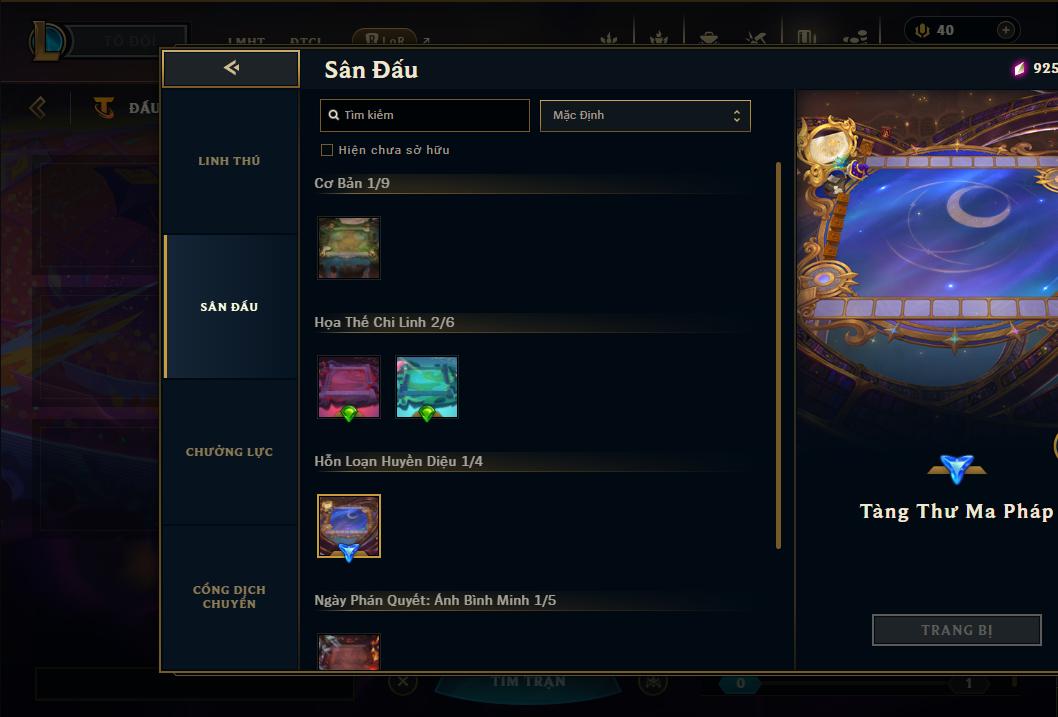This screenshot has height=717, width=1058.
Task: Choose the red Họa Thế Chi Linh arena
Action: [x=349, y=387]
